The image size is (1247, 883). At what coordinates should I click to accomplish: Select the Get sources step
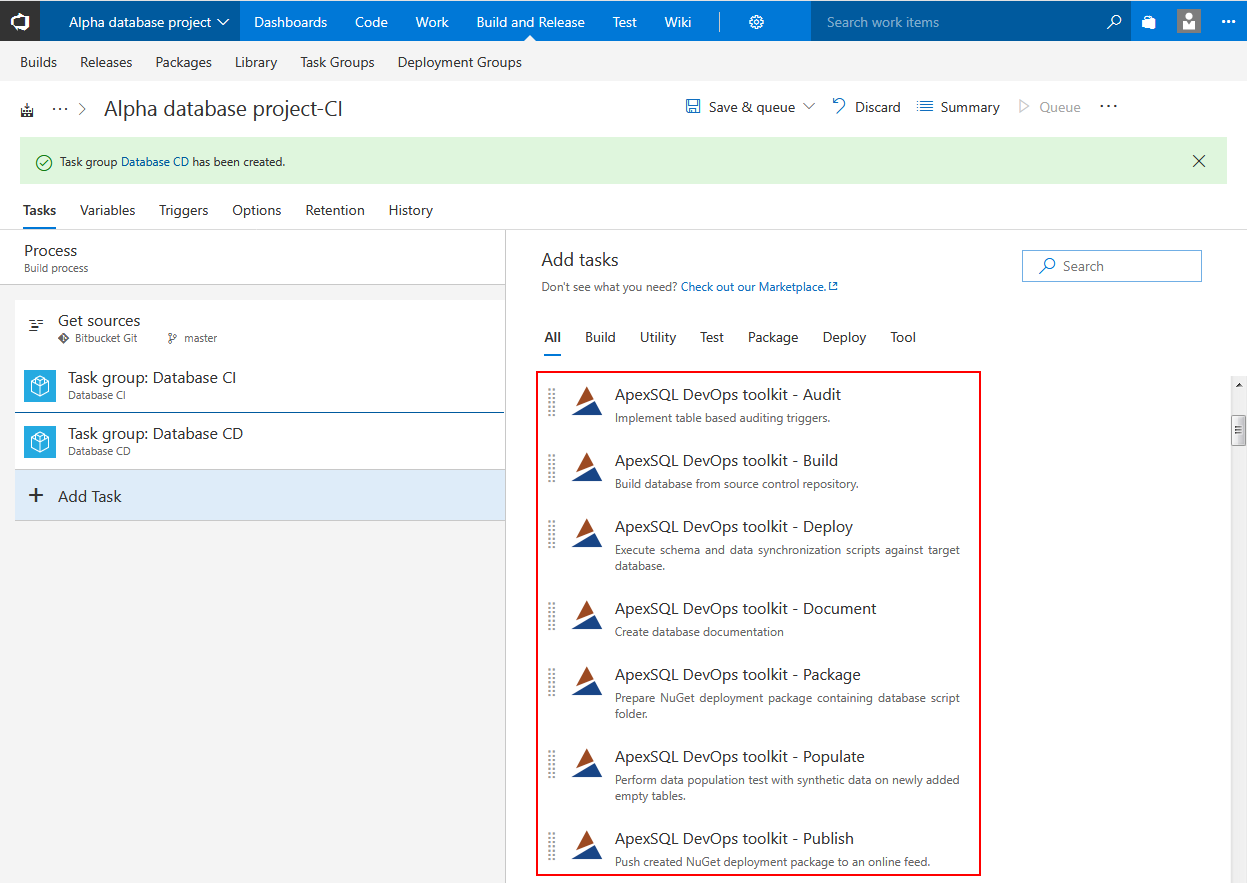coord(260,329)
